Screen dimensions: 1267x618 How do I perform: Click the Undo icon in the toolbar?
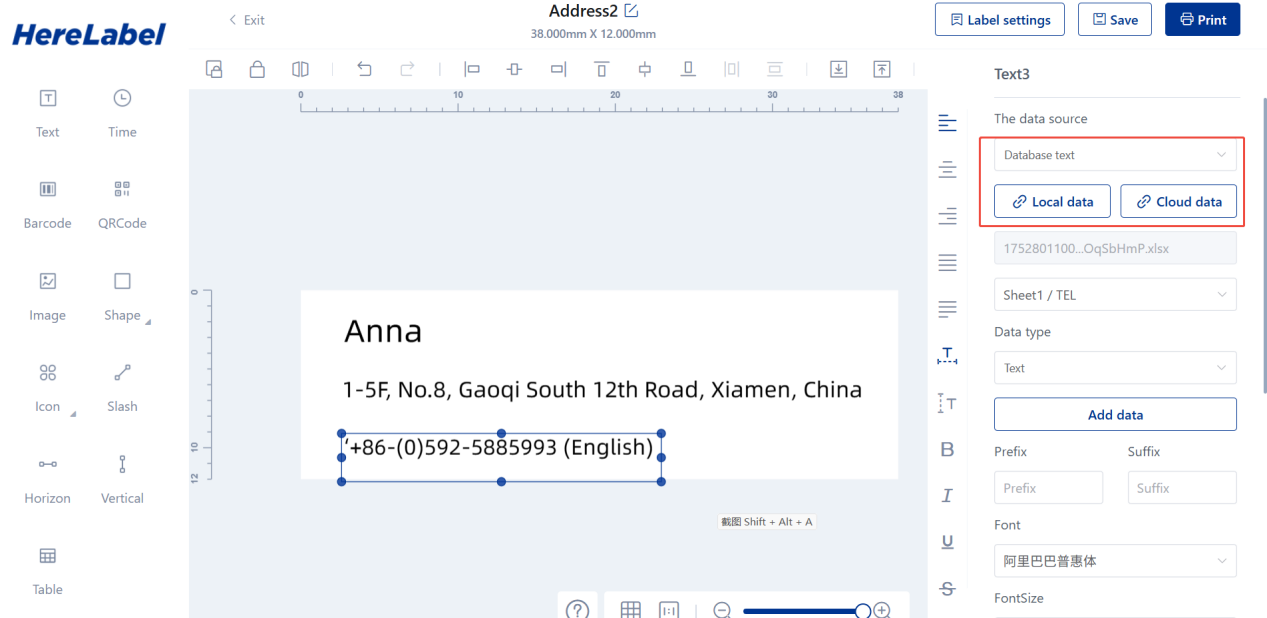(364, 69)
